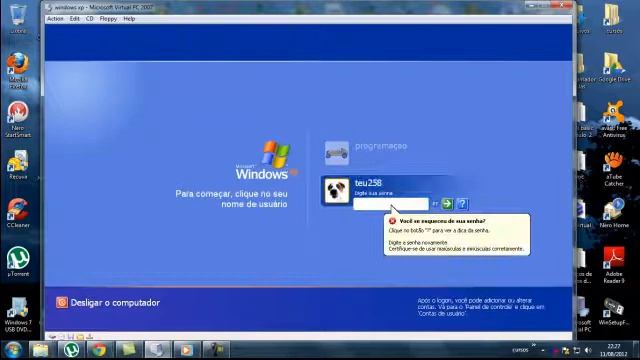Open the Adobe Reader 9 shortcut
640x360 pixels.
point(614,264)
